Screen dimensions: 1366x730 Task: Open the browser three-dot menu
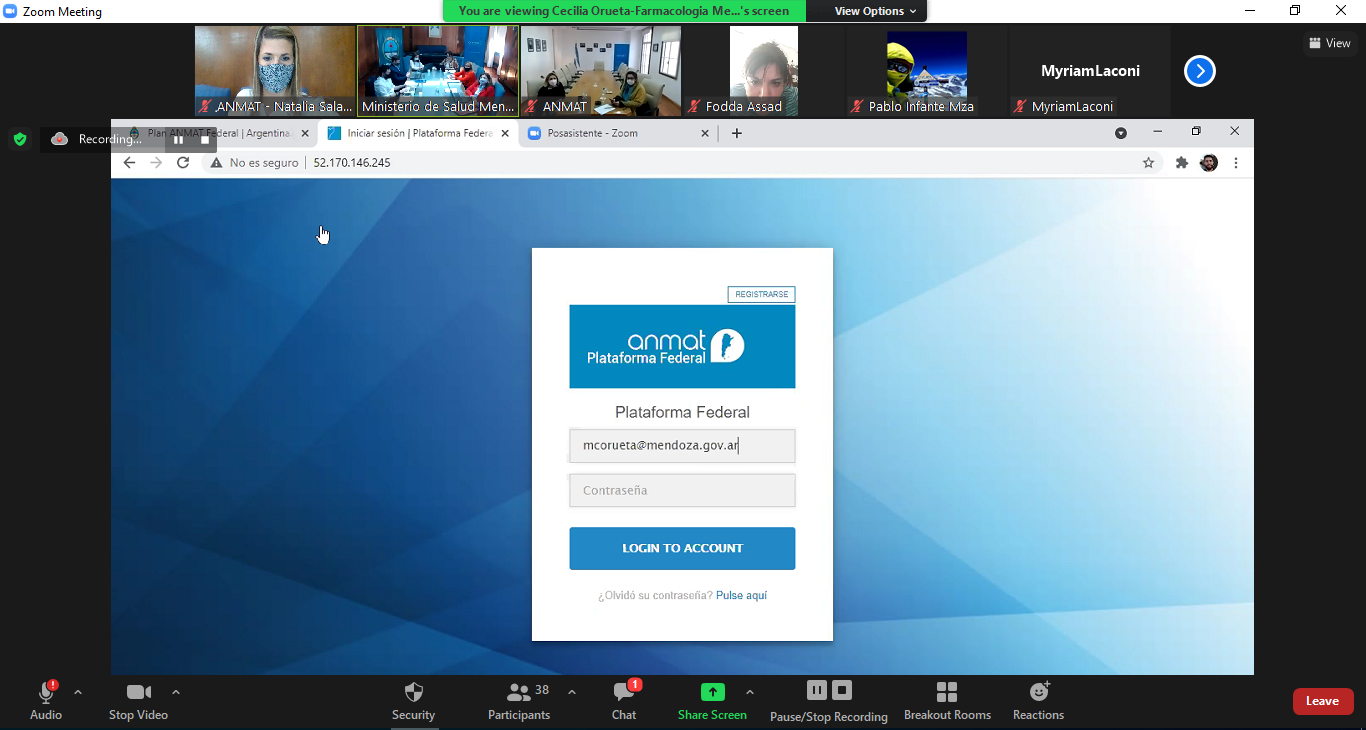click(x=1236, y=162)
